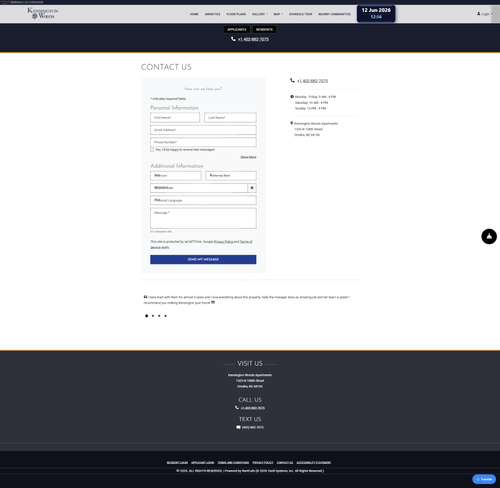500x488 pixels.
Task: Click the Applicants button
Action: (x=237, y=29)
